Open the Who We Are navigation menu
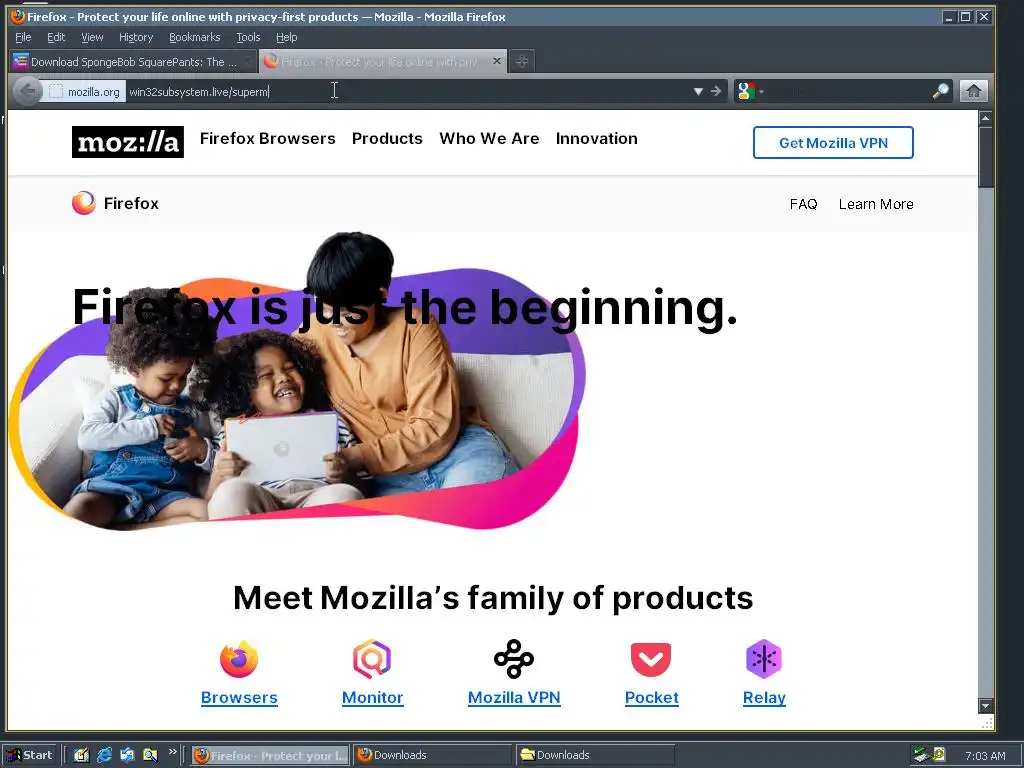 489,138
